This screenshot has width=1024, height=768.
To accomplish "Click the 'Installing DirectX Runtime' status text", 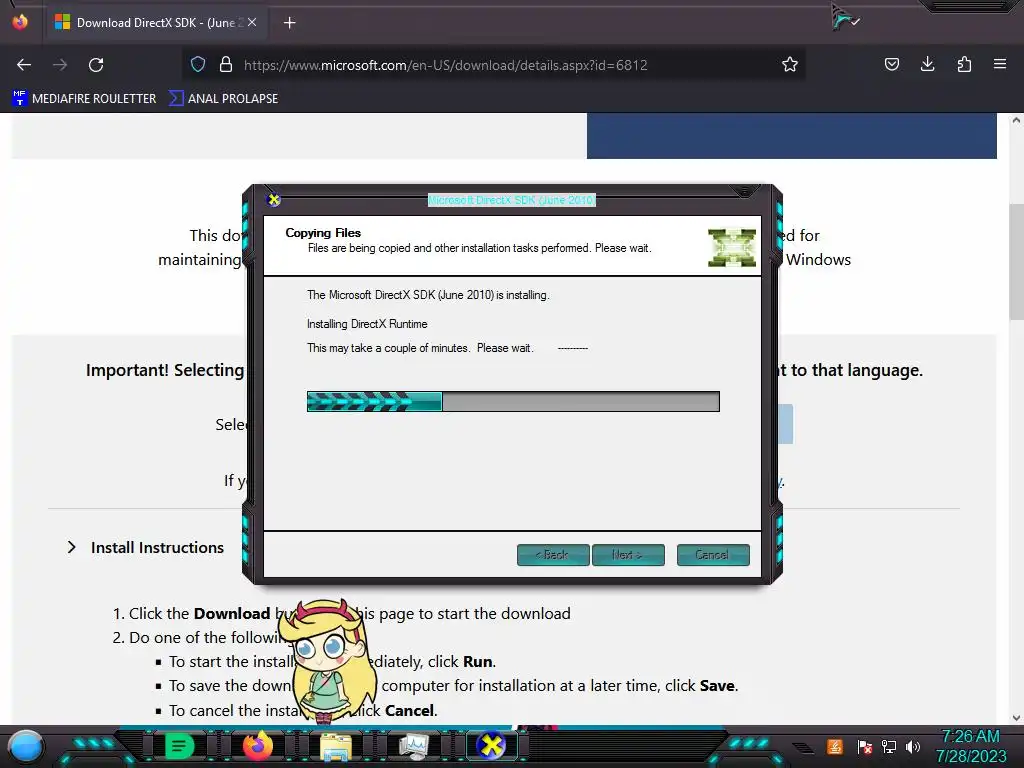I will (x=367, y=324).
